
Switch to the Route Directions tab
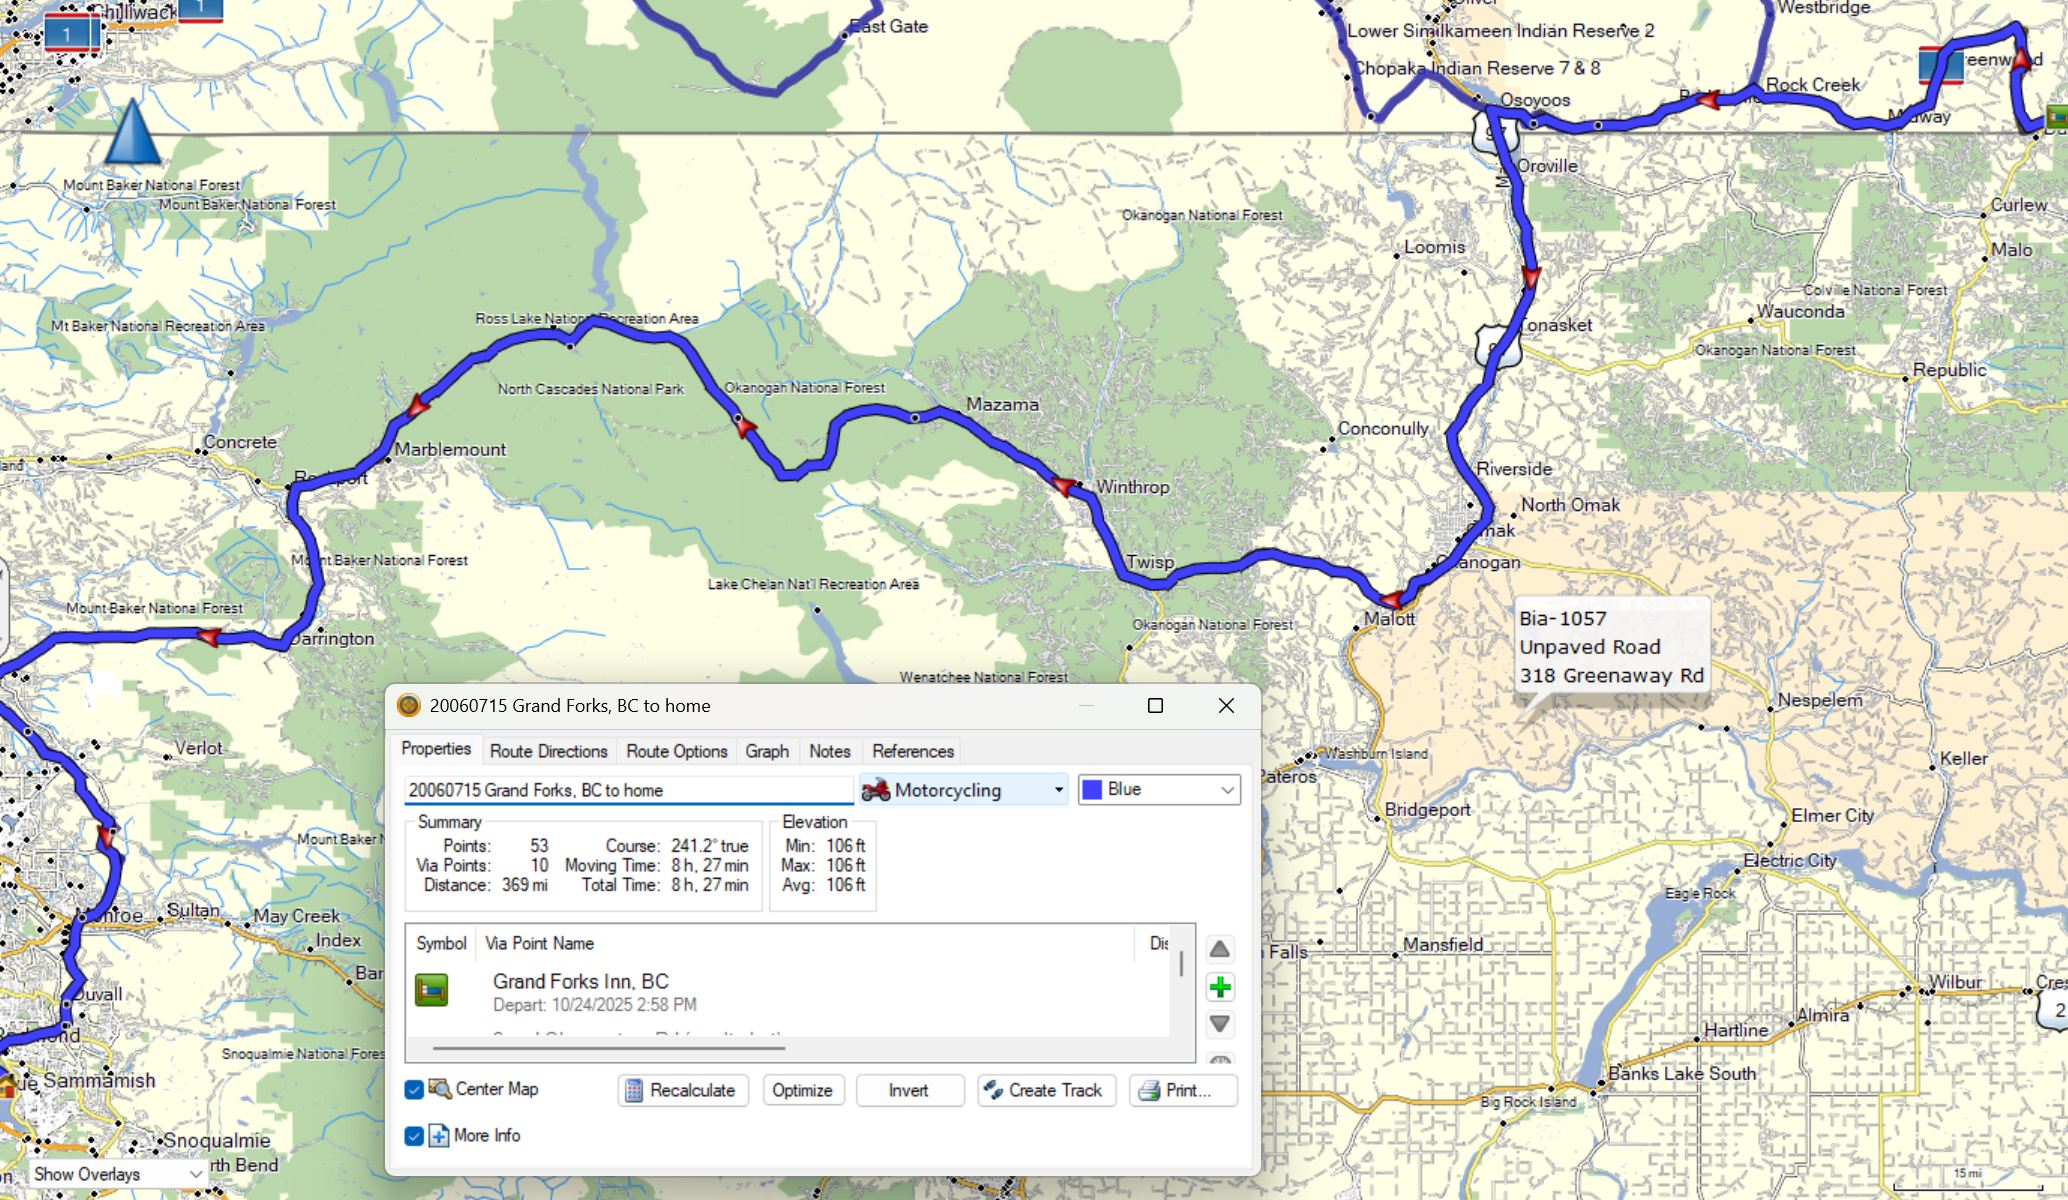pyautogui.click(x=548, y=751)
